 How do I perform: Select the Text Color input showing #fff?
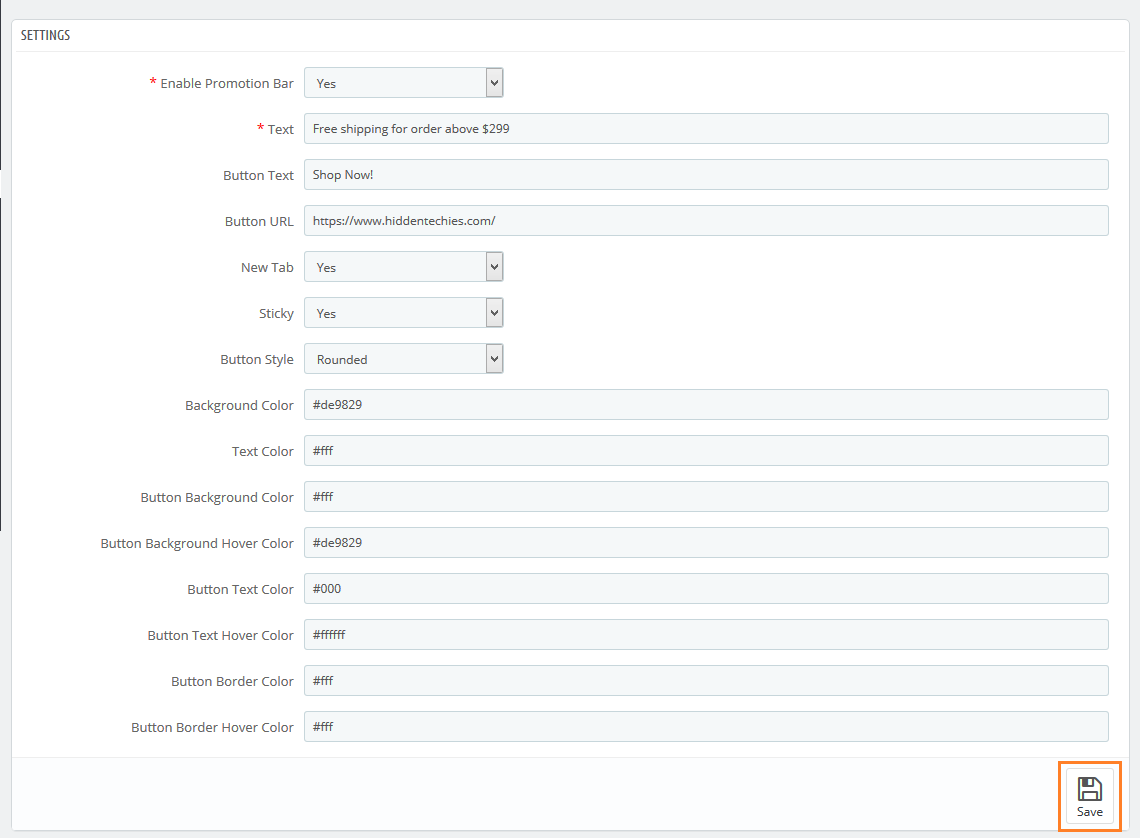tap(707, 450)
